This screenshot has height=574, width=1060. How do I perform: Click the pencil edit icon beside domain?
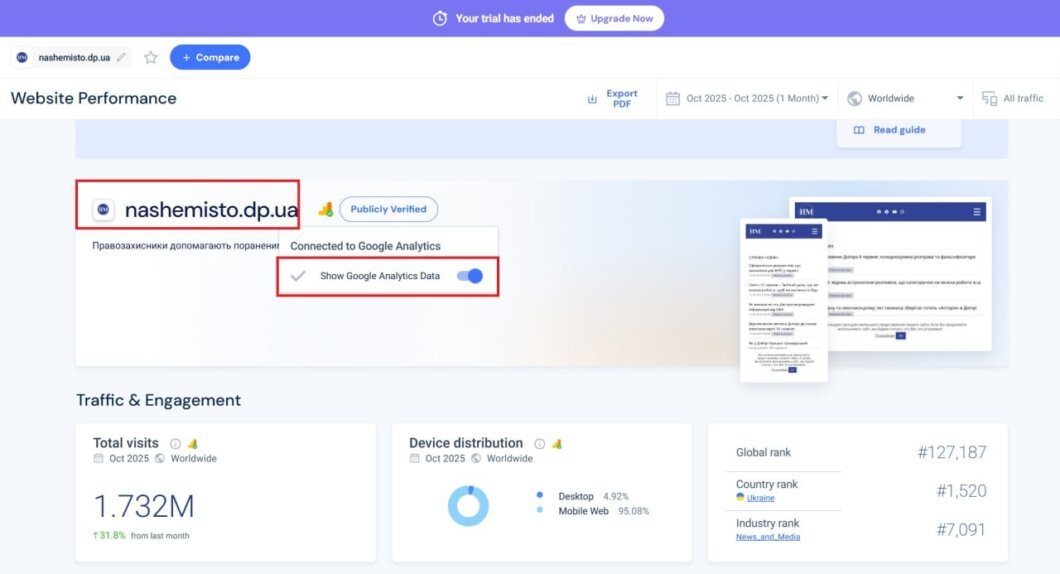pyautogui.click(x=122, y=58)
